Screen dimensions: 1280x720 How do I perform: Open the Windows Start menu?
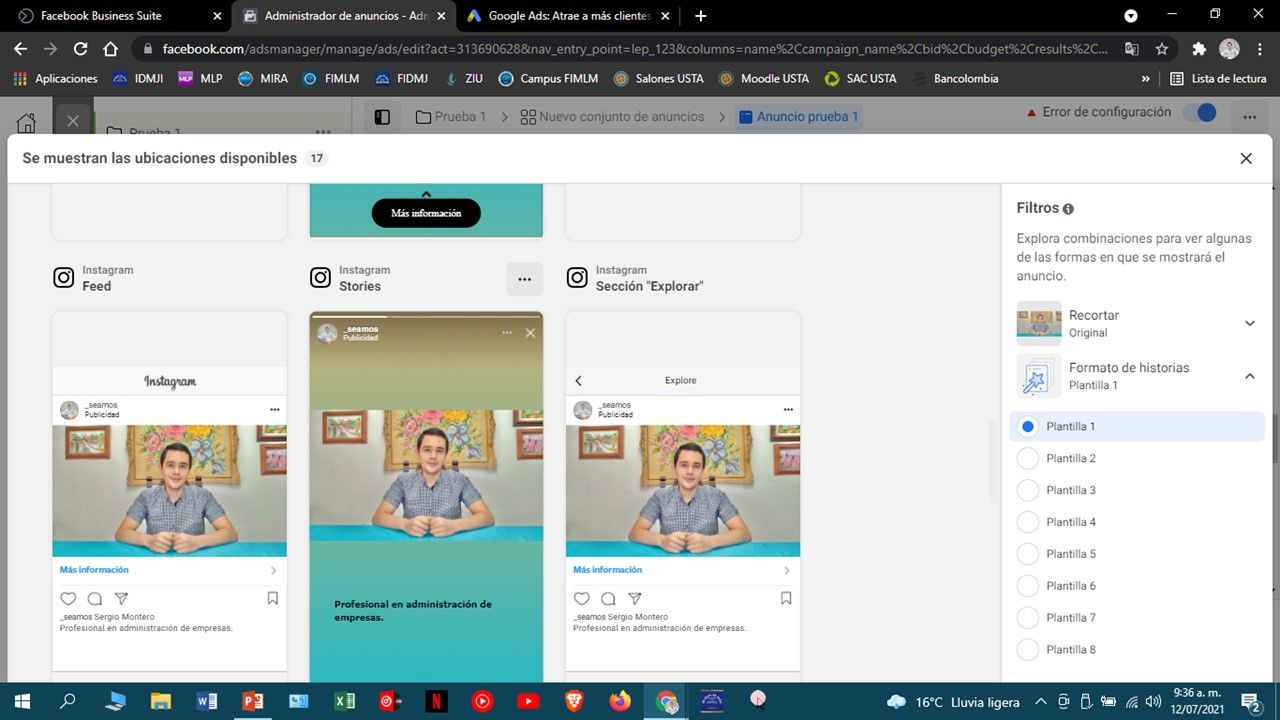tap(21, 701)
